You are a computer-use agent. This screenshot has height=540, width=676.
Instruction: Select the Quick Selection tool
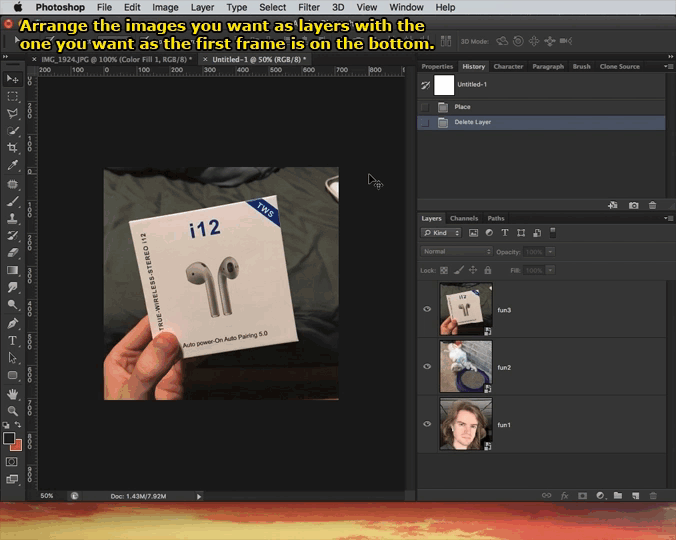click(x=12, y=131)
